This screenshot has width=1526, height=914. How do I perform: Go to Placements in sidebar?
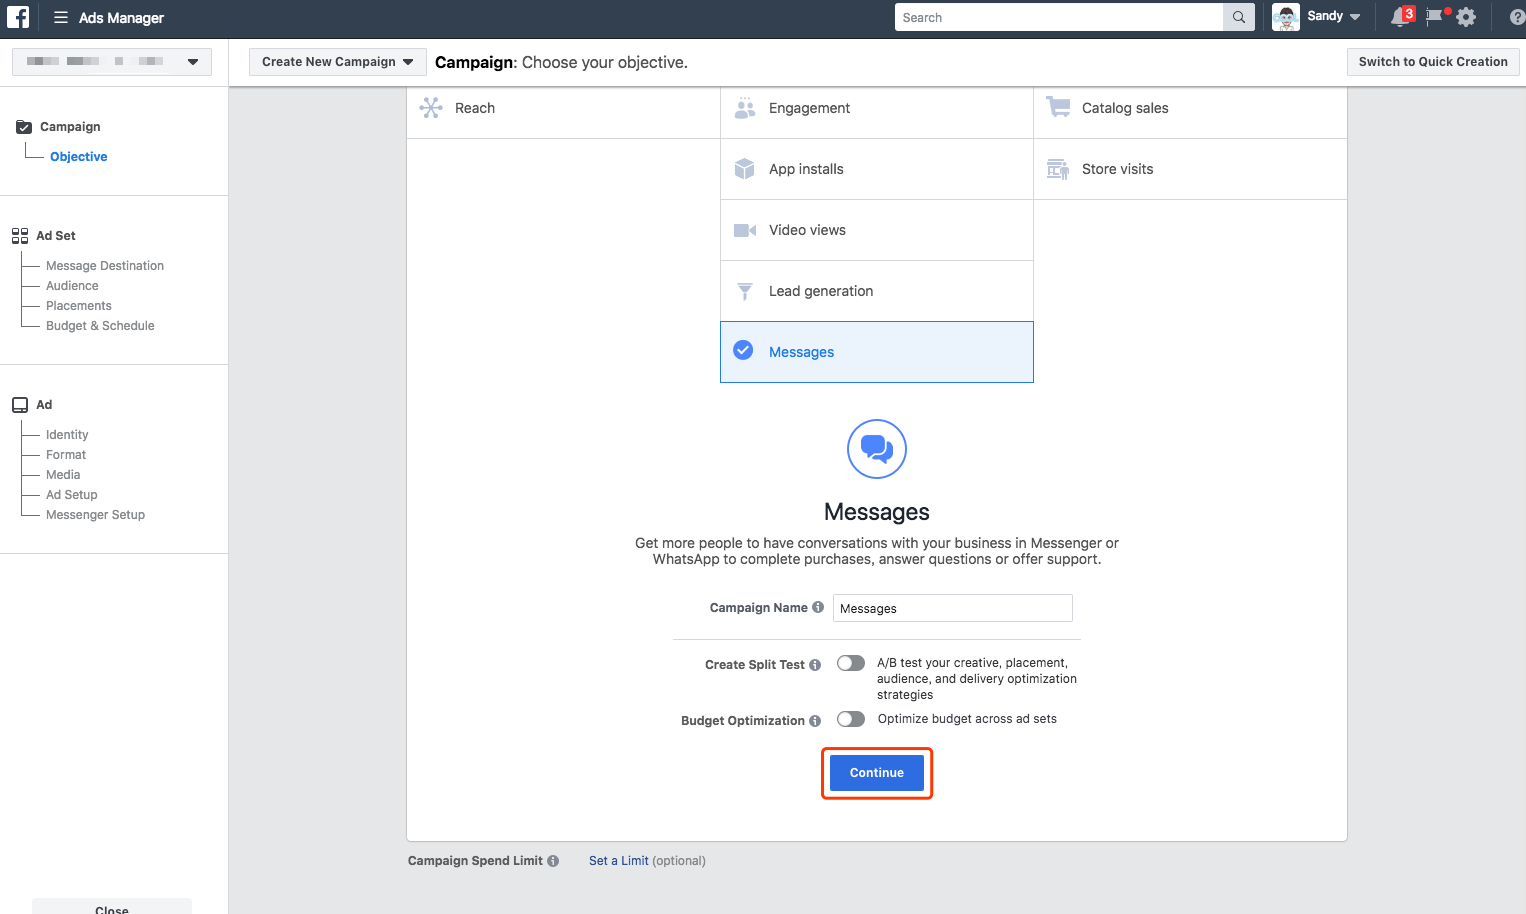pyautogui.click(x=79, y=306)
